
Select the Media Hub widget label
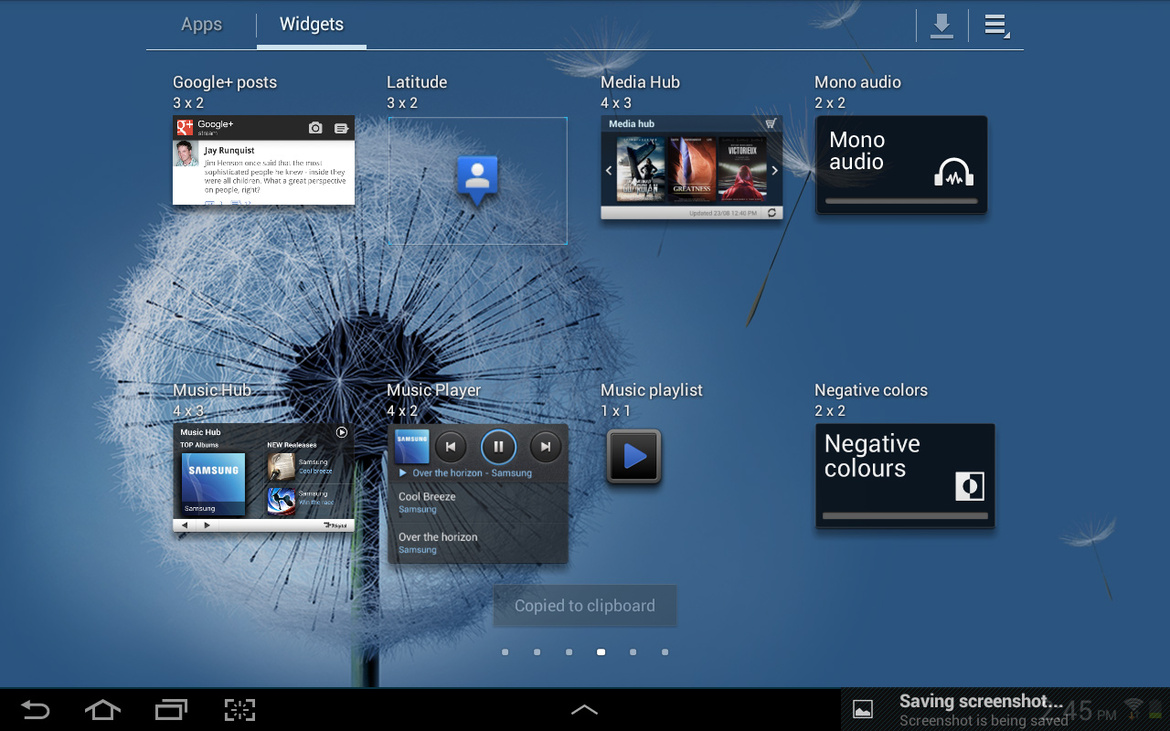click(x=640, y=82)
